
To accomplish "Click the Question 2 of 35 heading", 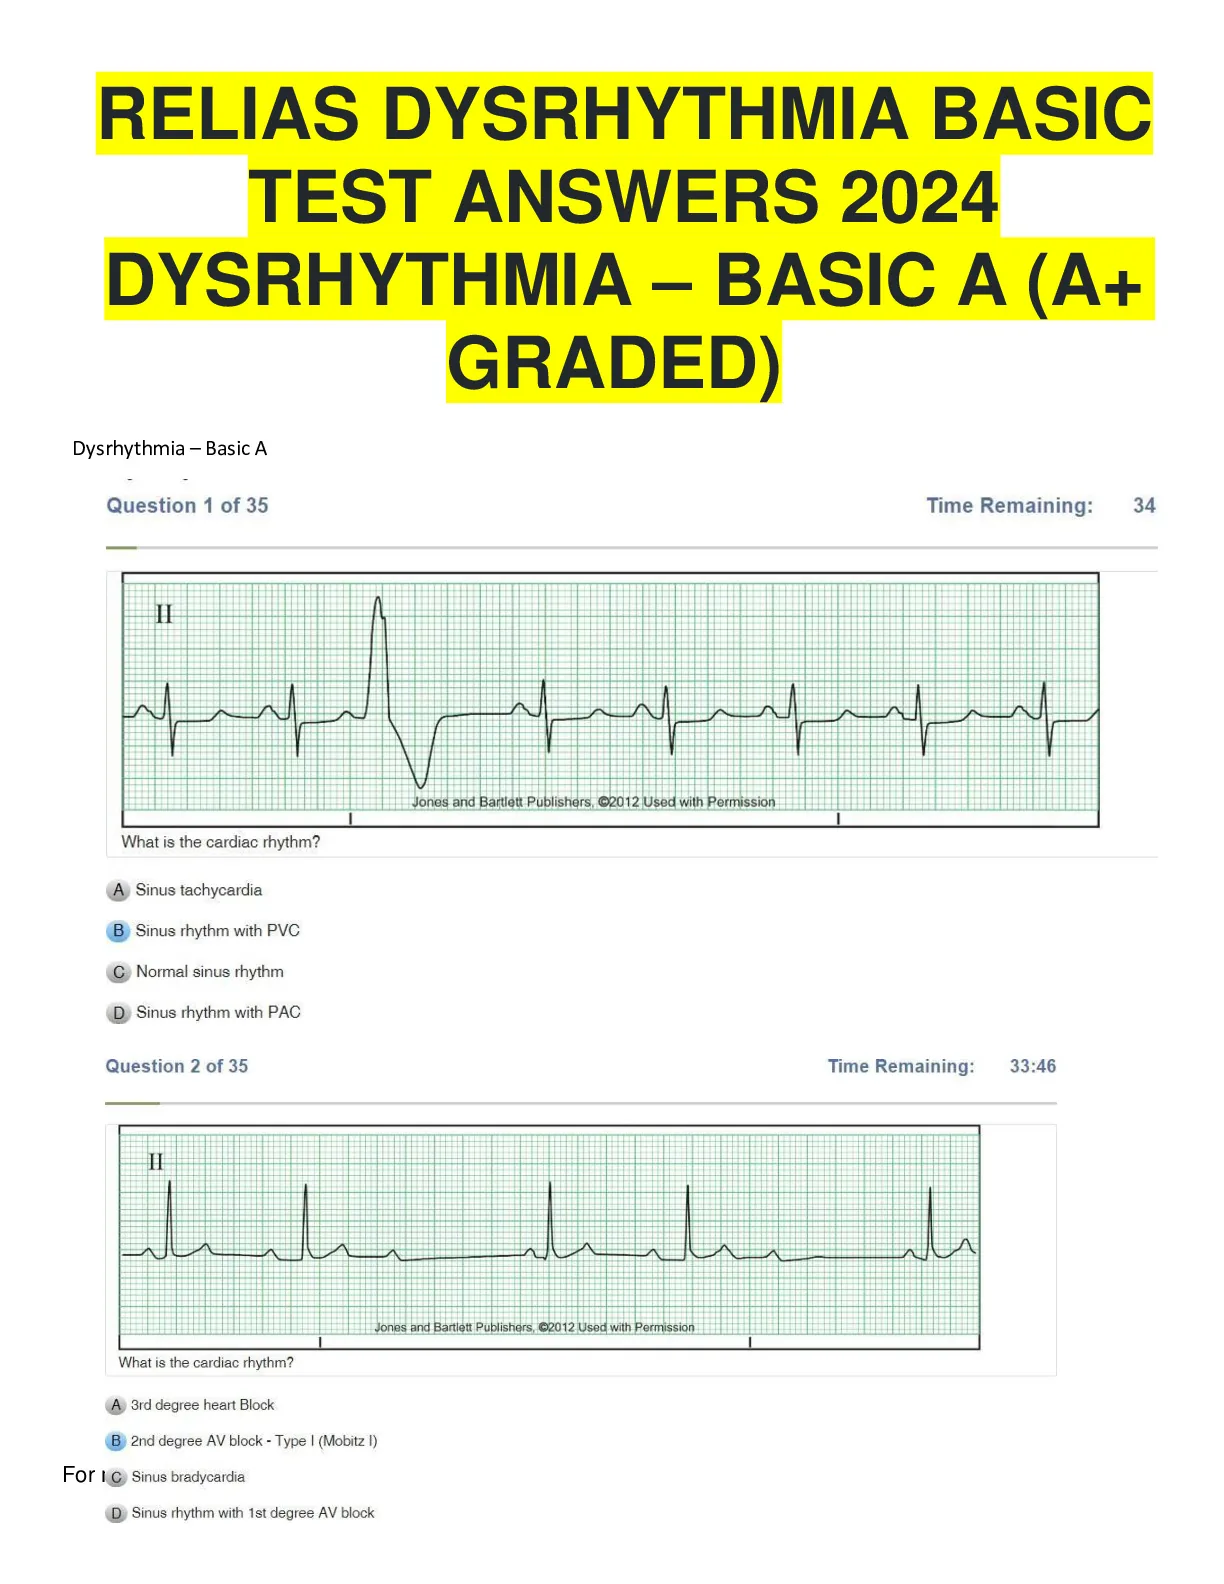I will (x=177, y=1066).
